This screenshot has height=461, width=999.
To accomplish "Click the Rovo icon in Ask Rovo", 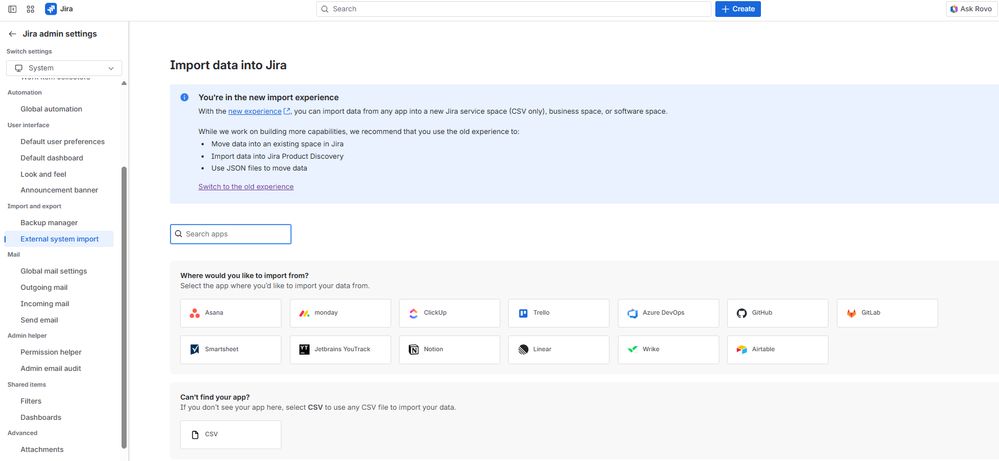I will point(954,9).
